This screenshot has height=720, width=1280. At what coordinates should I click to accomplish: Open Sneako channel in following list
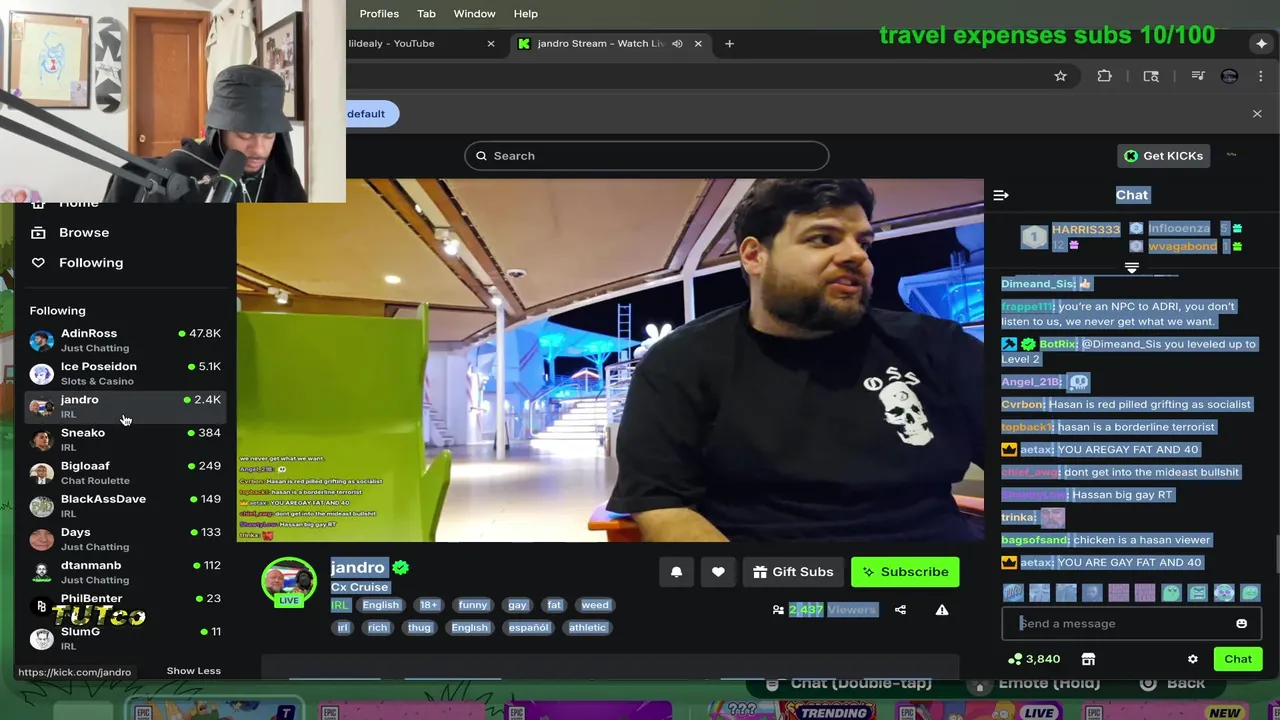click(125, 439)
